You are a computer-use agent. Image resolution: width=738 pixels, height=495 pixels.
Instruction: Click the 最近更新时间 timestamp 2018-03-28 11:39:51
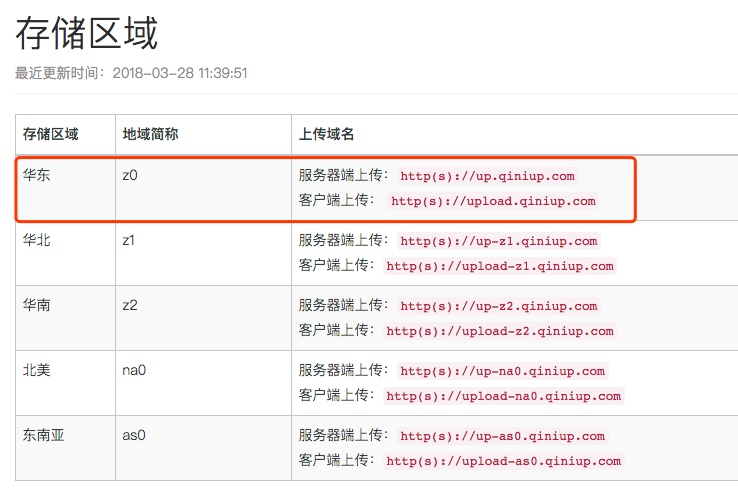pyautogui.click(x=180, y=73)
